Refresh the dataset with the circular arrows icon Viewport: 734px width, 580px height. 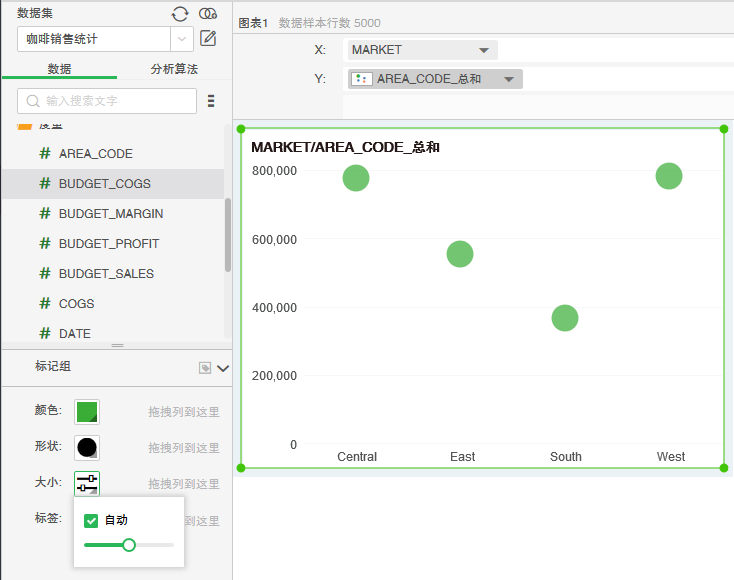pos(180,13)
